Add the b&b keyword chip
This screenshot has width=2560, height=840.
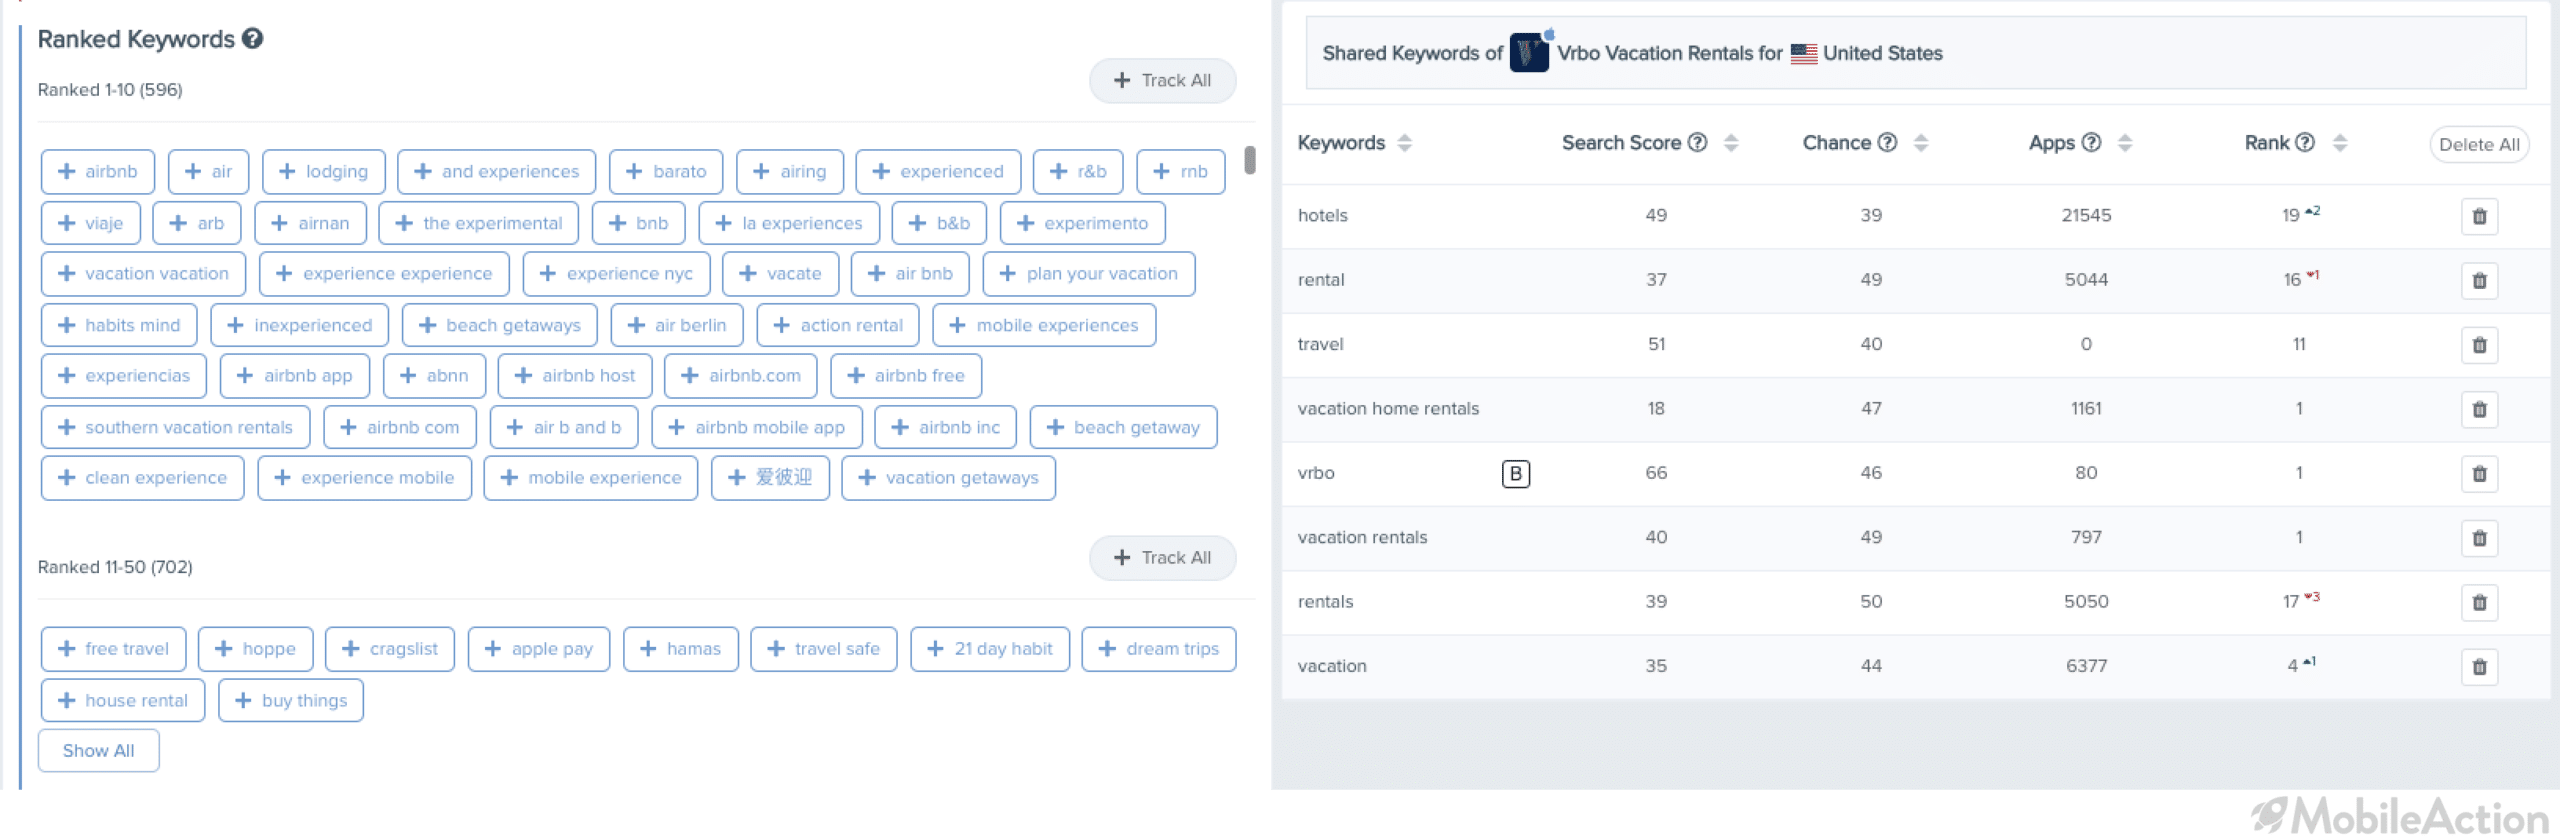939,223
